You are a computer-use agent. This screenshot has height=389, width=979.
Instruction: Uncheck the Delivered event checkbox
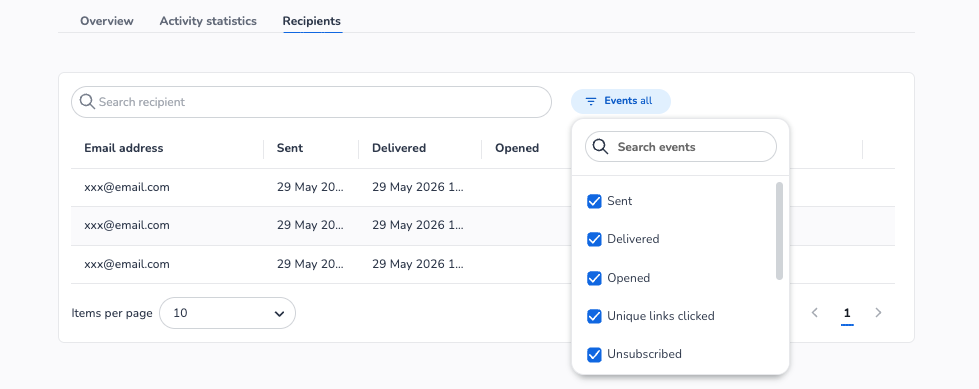(x=594, y=239)
